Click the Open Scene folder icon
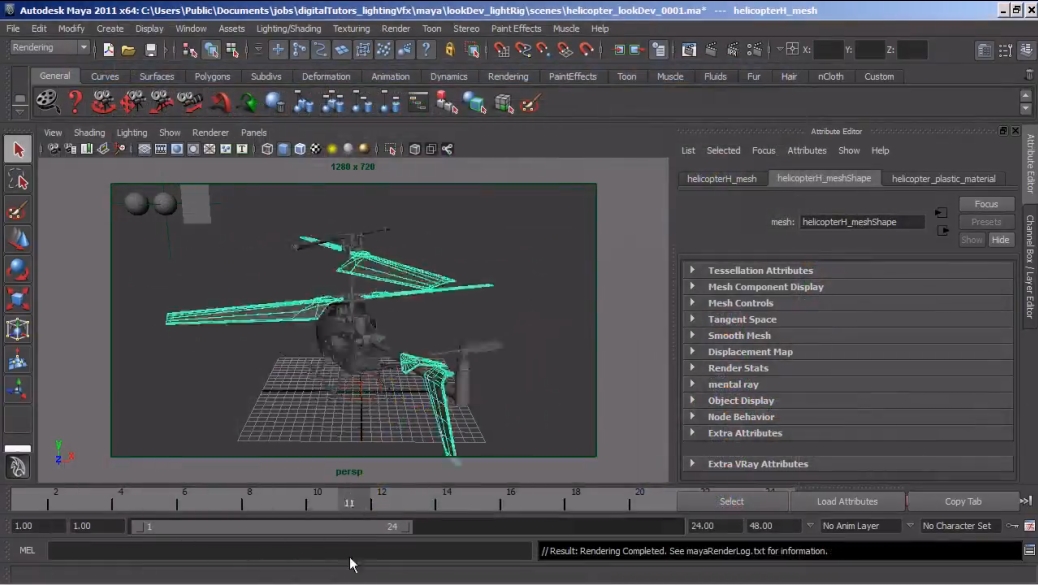Screen dimensions: 1038x585 click(128, 50)
